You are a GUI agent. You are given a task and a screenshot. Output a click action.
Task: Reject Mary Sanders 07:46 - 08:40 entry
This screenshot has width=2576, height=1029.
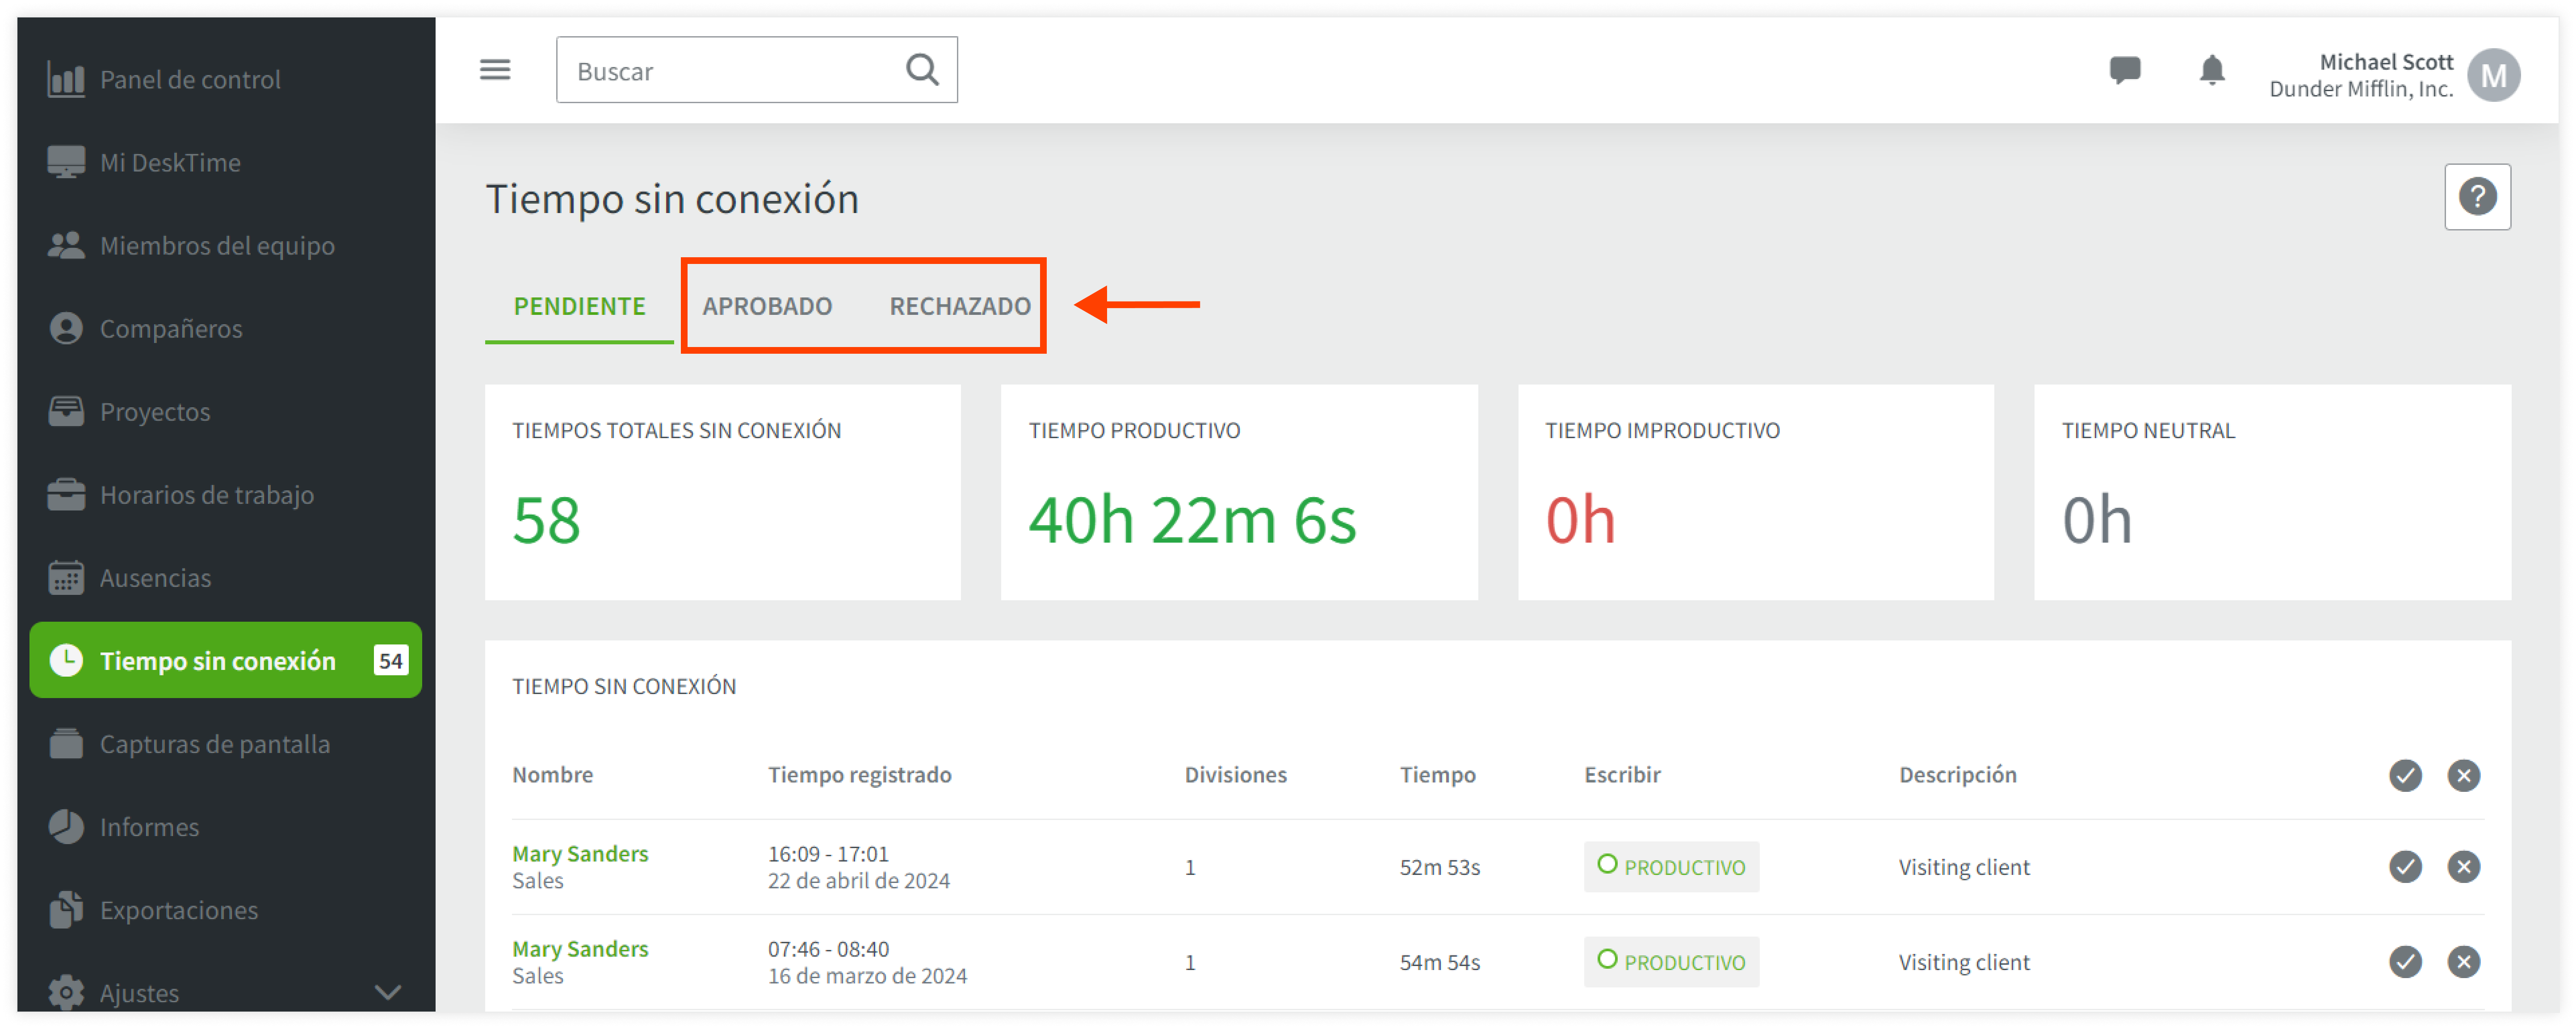(x=2463, y=961)
